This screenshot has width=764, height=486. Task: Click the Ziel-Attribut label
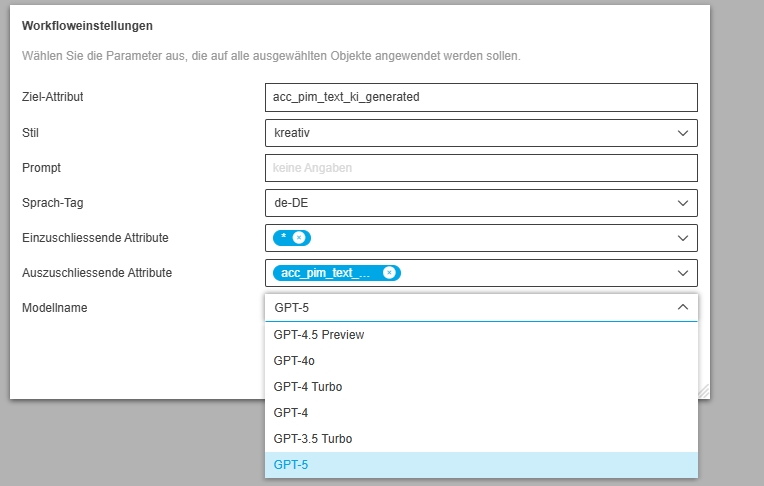[53, 97]
